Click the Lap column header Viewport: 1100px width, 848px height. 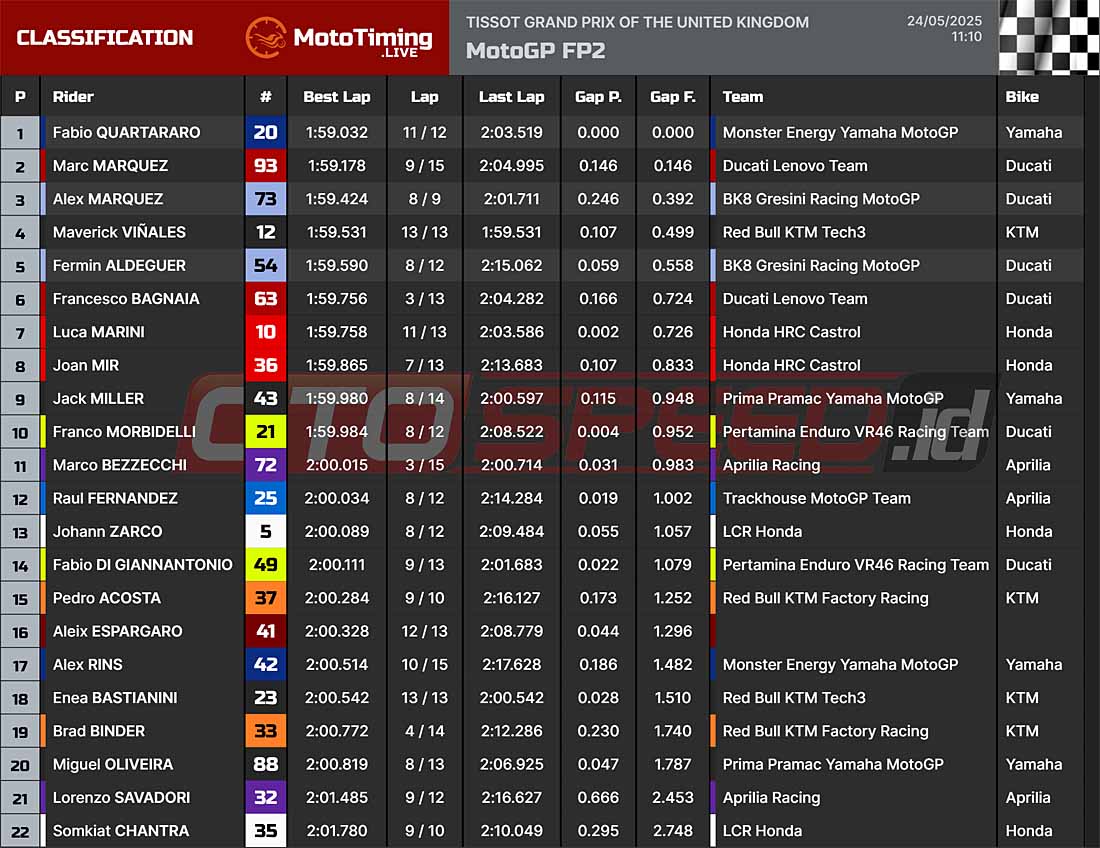point(424,97)
